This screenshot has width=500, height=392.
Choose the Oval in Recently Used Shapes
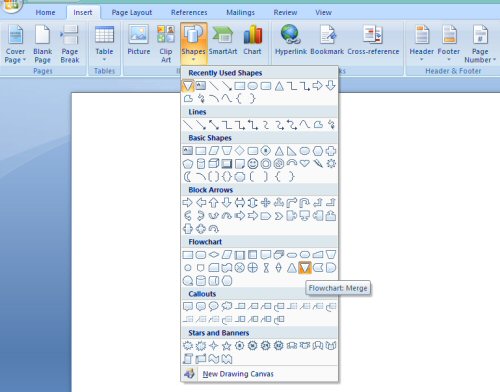coord(253,86)
